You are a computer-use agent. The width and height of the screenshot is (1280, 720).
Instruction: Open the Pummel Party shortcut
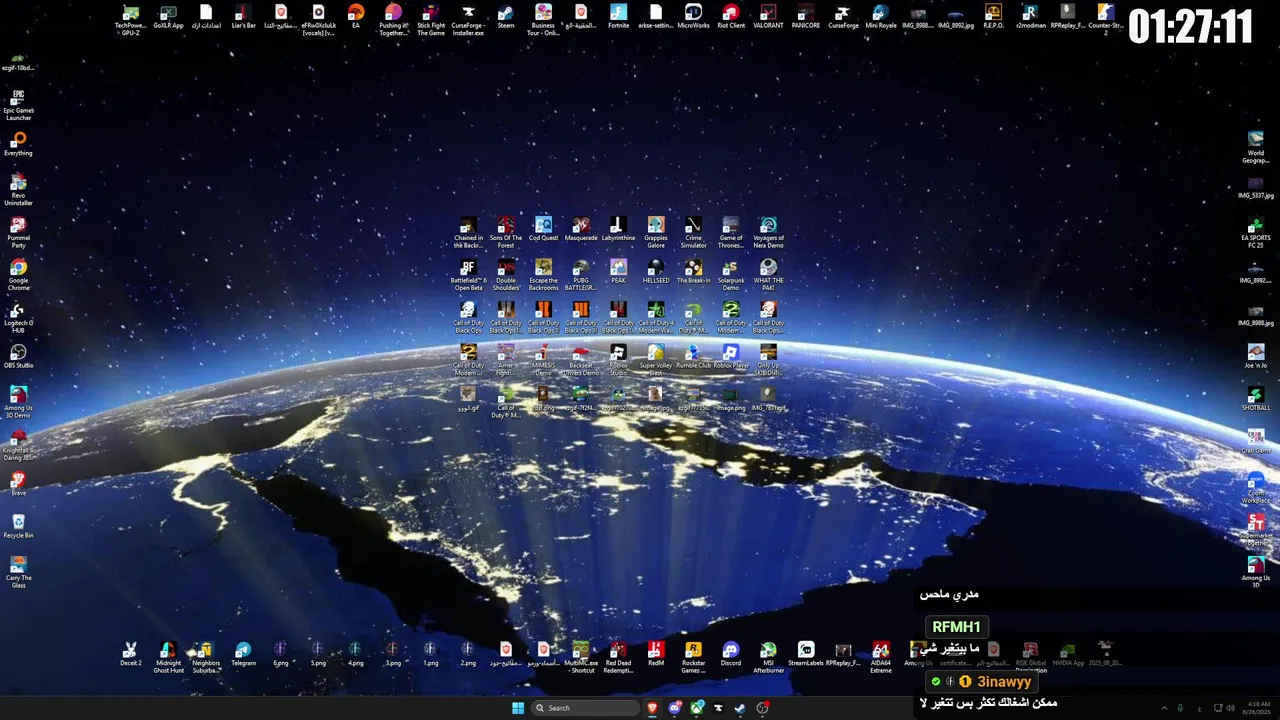(x=18, y=232)
